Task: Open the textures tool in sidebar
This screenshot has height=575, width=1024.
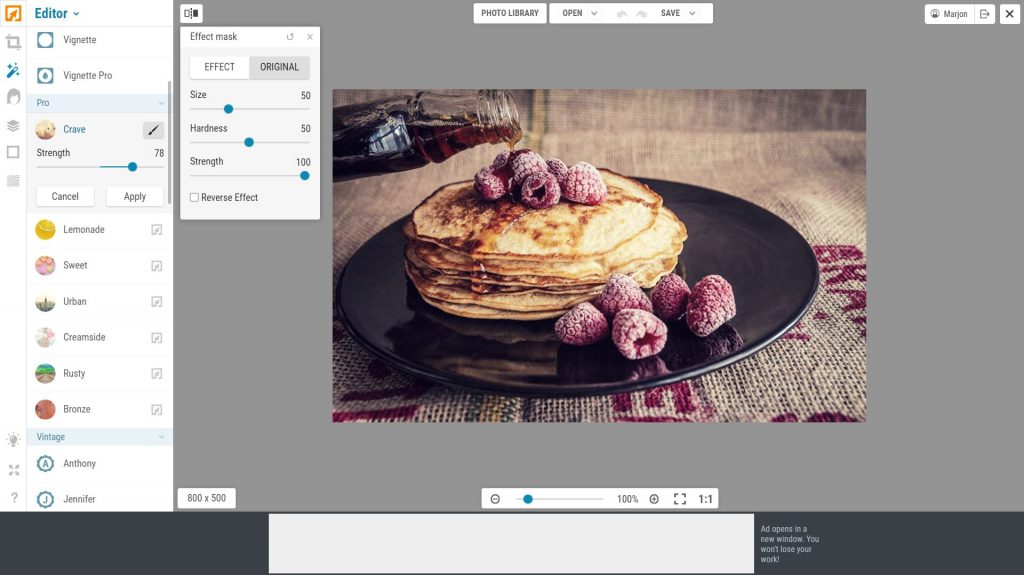Action: pyautogui.click(x=13, y=181)
